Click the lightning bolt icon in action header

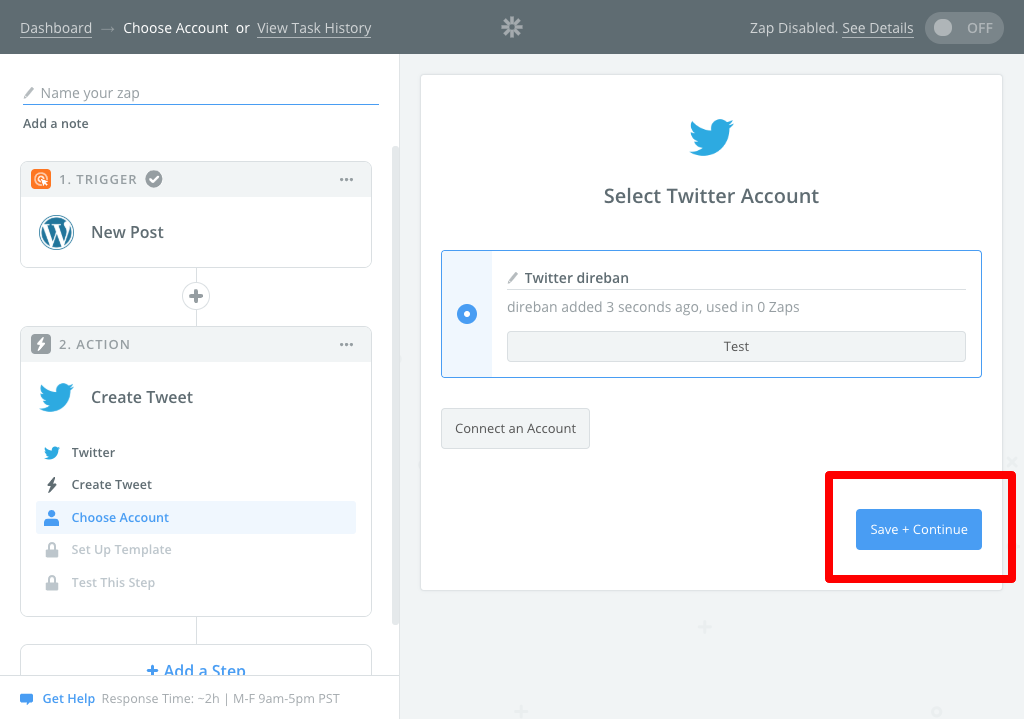41,344
